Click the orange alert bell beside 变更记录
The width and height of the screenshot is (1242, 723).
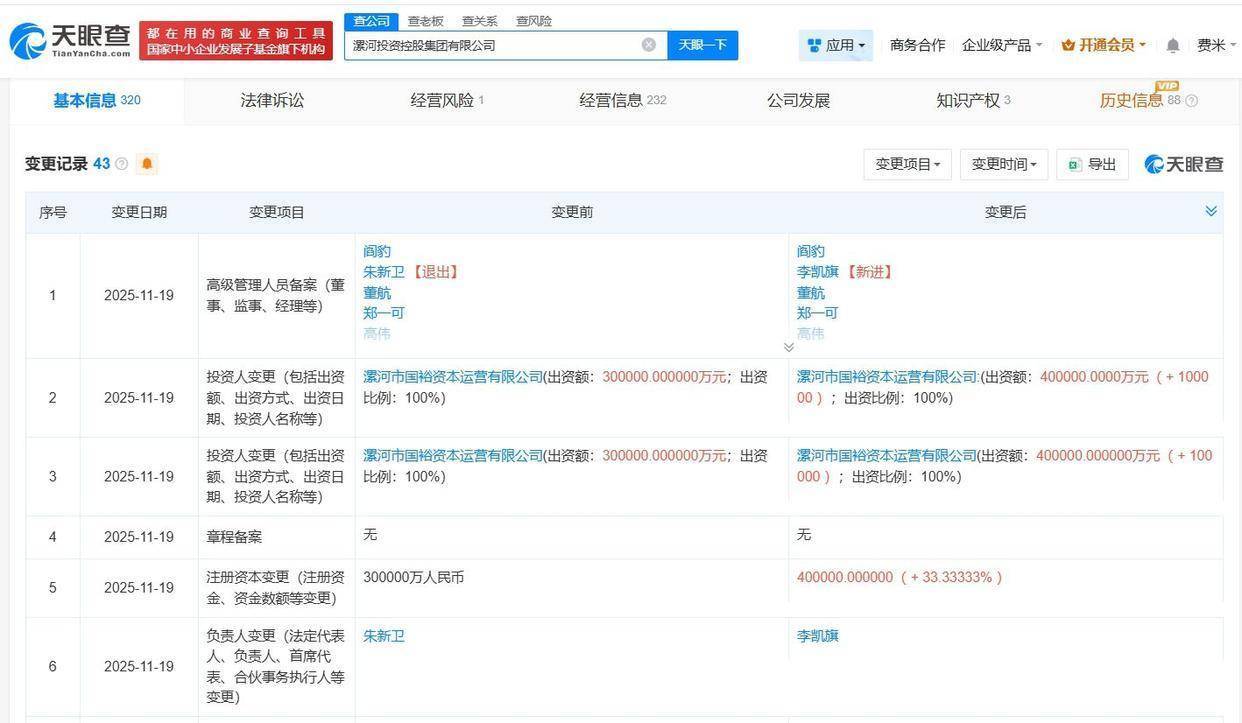pyautogui.click(x=147, y=164)
